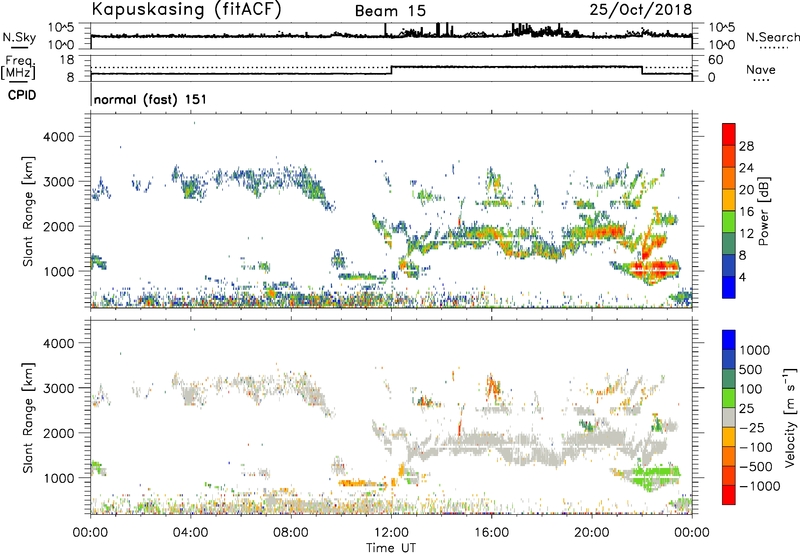Image resolution: width=800 pixels, height=554 pixels.
Task: Pick the yellow-orange 16–20 dB power swatch
Action: (x=729, y=199)
